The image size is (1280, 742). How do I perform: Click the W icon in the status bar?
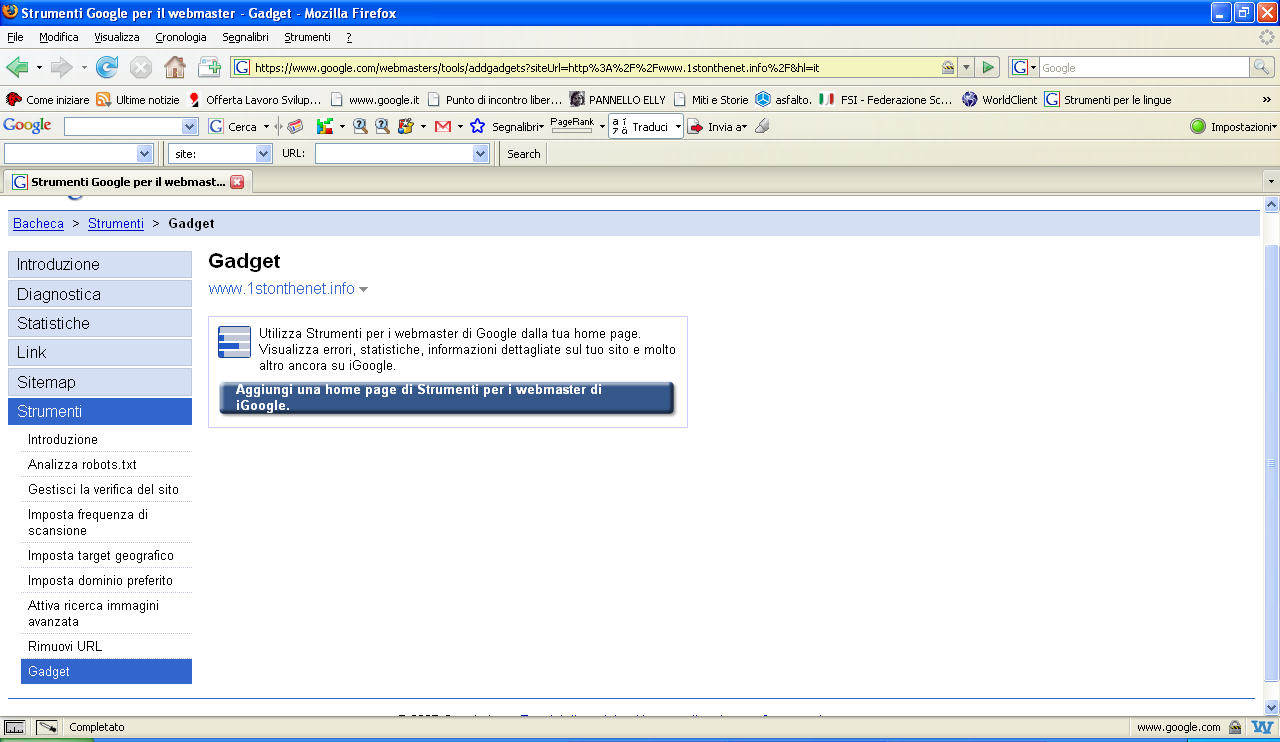click(x=1262, y=728)
